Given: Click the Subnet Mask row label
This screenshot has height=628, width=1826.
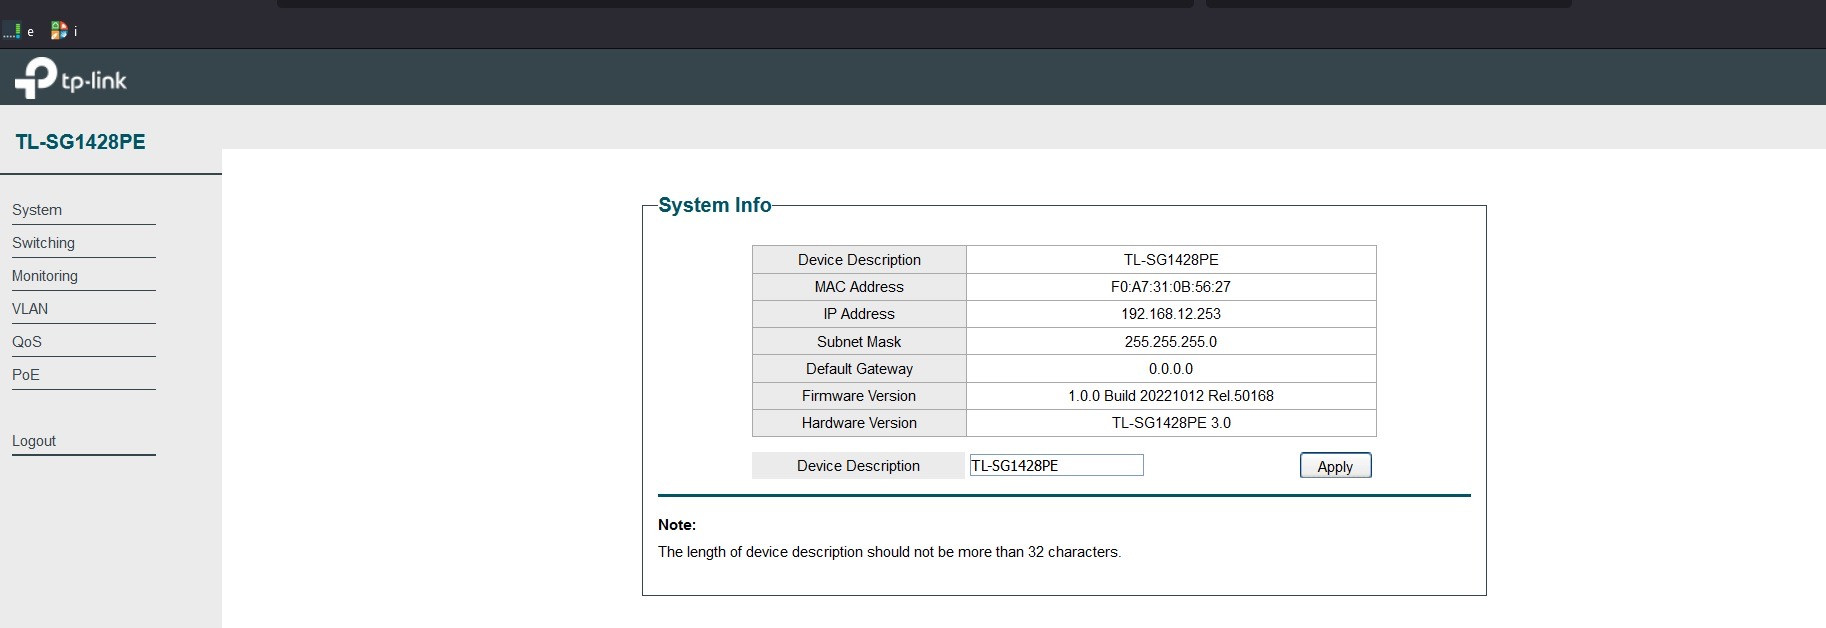Looking at the screenshot, I should pyautogui.click(x=859, y=342).
